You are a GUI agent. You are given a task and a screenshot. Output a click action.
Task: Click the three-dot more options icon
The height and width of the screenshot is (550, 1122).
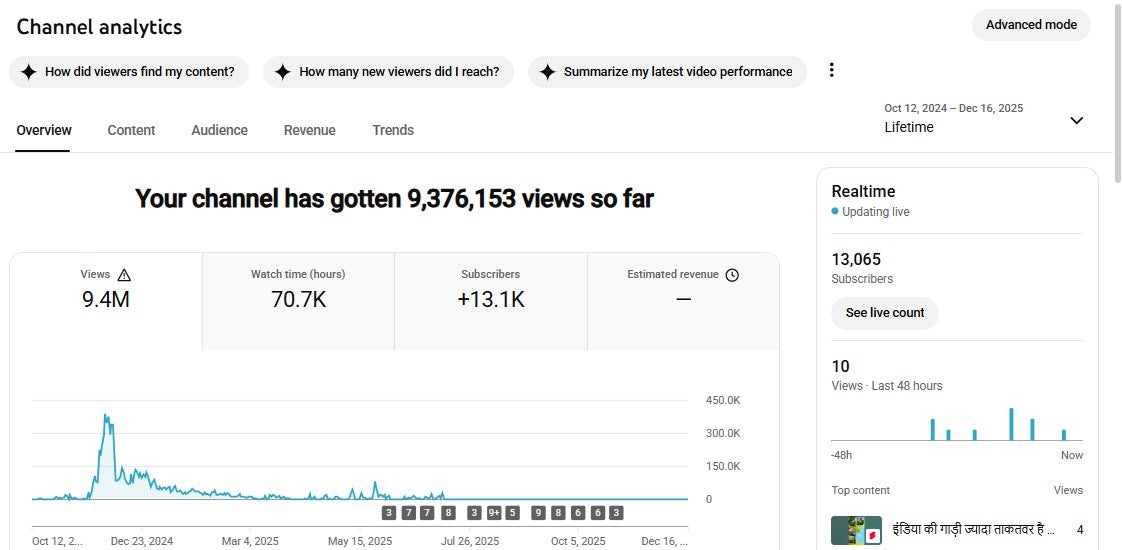(830, 71)
